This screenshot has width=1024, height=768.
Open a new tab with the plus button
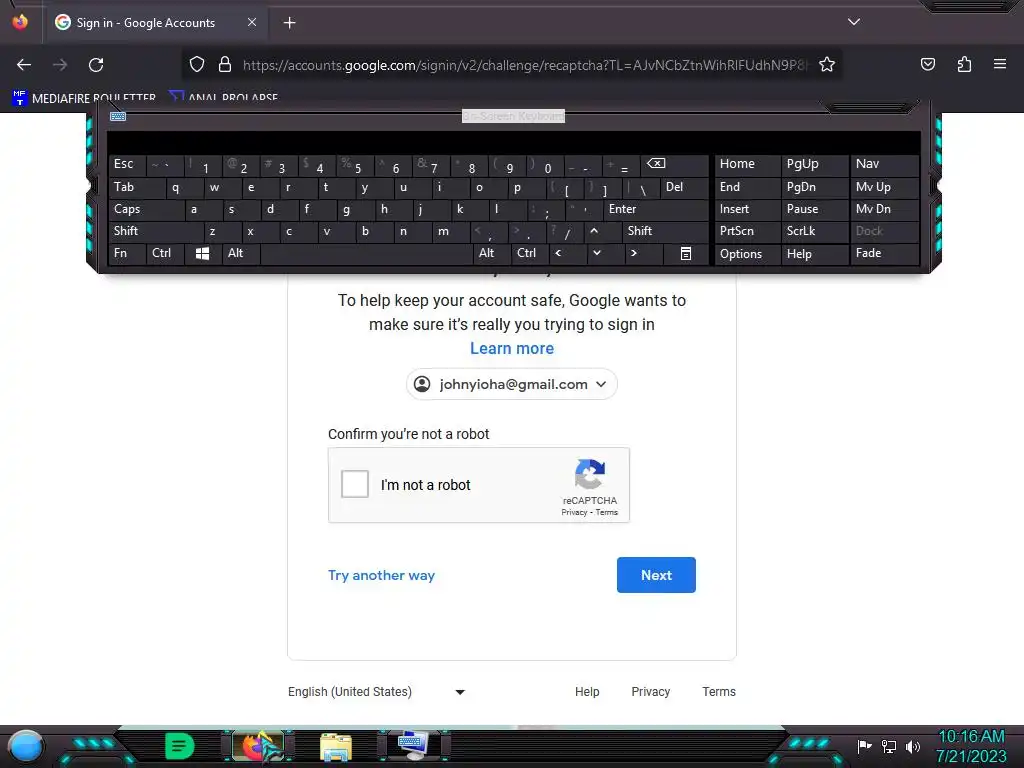pos(289,23)
